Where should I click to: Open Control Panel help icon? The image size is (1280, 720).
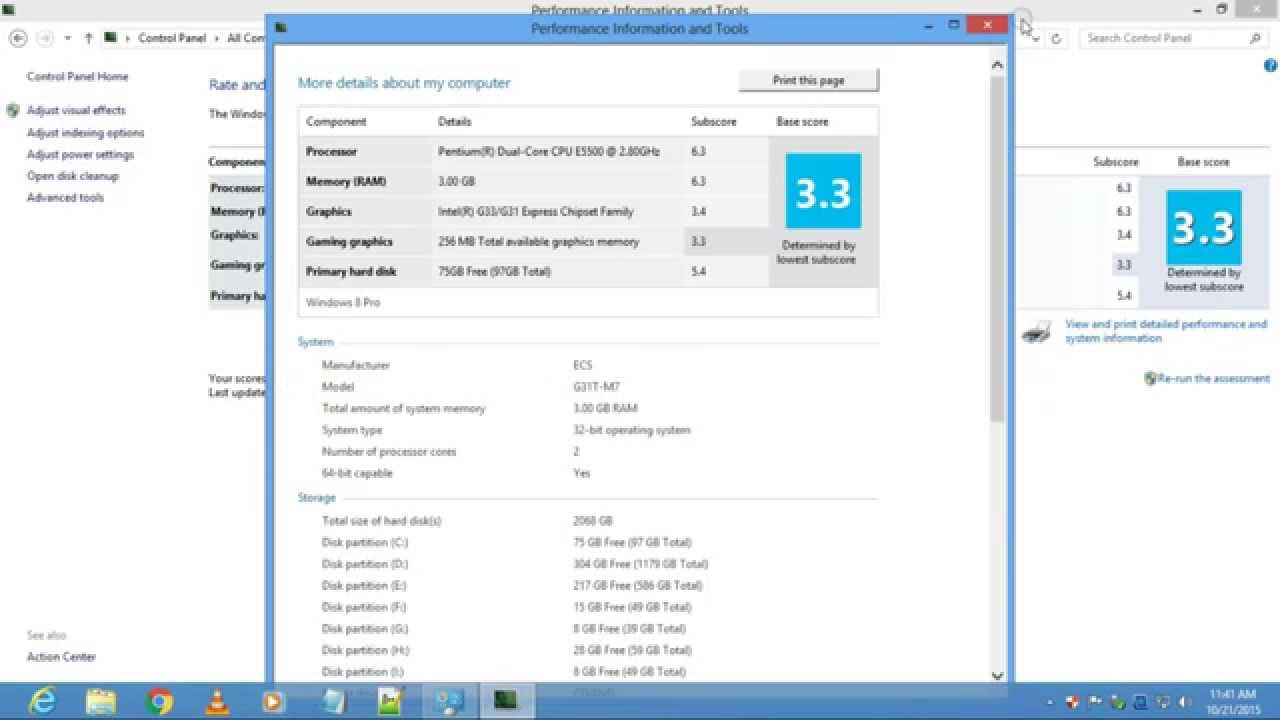click(1271, 66)
